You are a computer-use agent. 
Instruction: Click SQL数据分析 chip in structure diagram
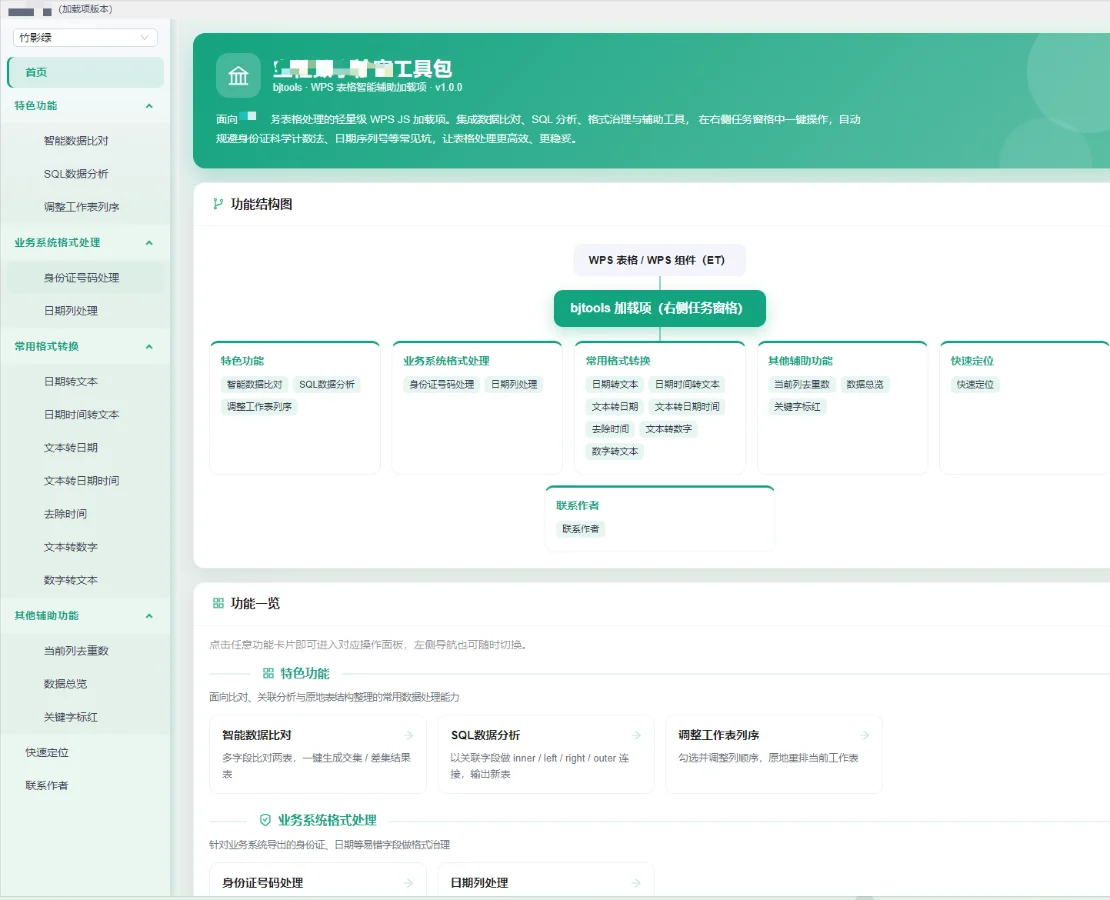click(327, 385)
